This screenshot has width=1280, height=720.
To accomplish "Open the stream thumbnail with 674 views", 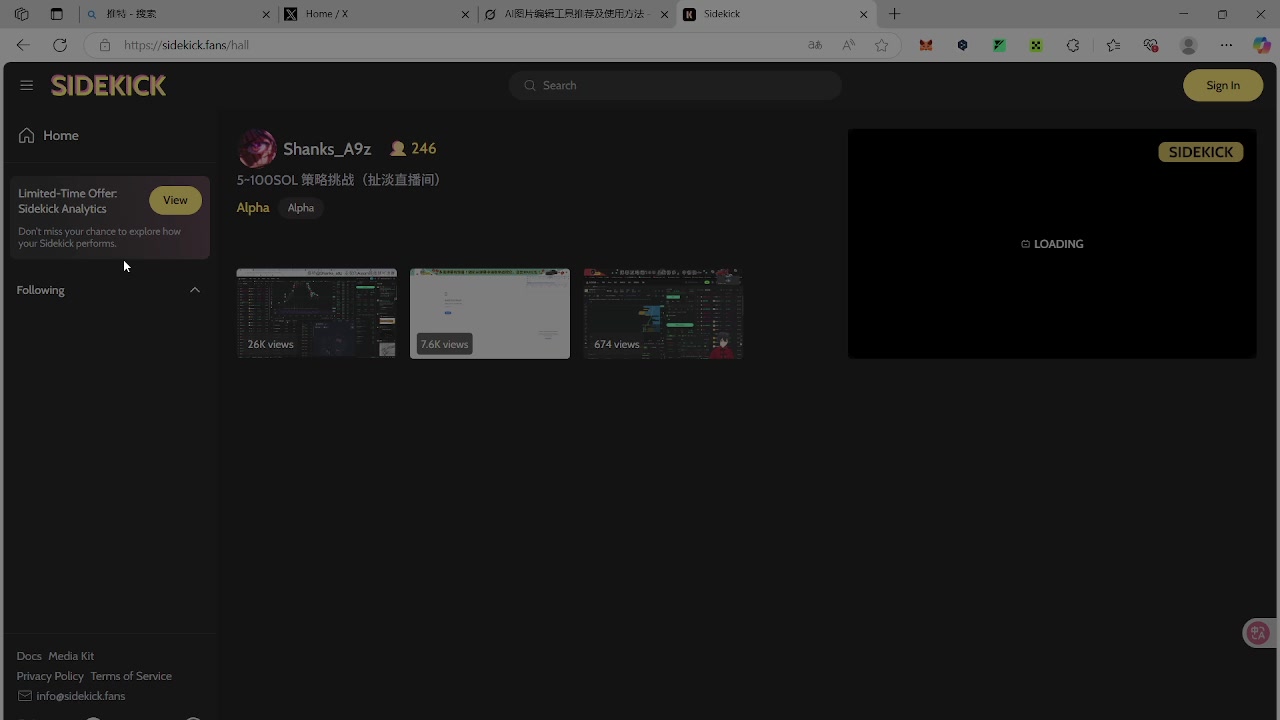I will (663, 313).
